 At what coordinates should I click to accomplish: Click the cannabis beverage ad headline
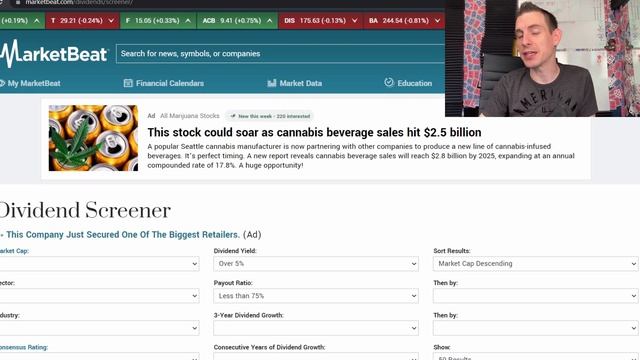tap(314, 132)
